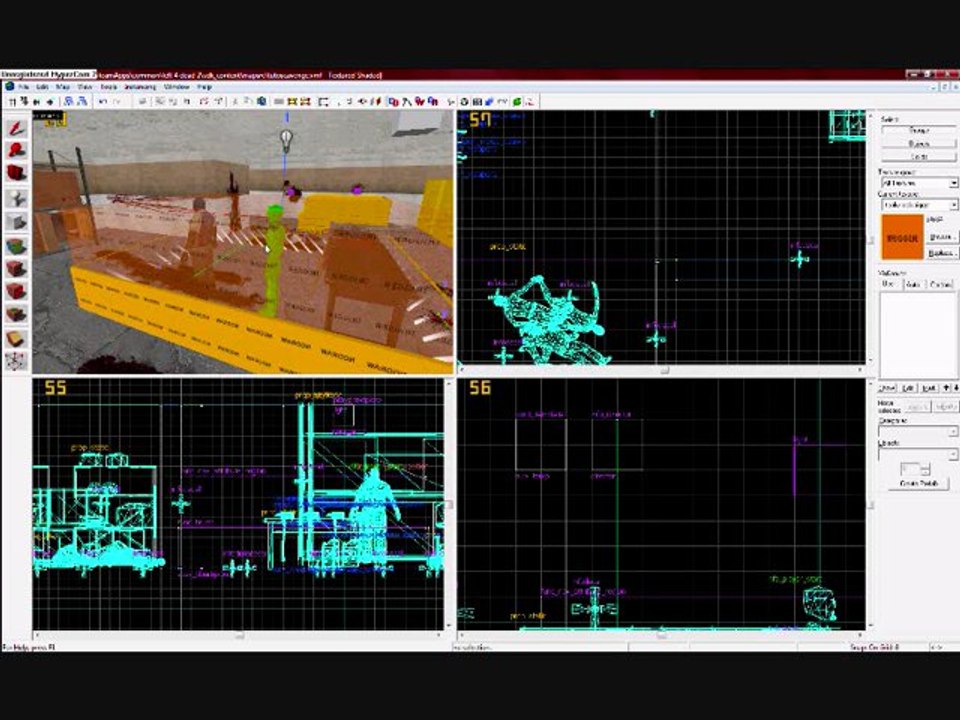Open the Instancing menu

140,87
